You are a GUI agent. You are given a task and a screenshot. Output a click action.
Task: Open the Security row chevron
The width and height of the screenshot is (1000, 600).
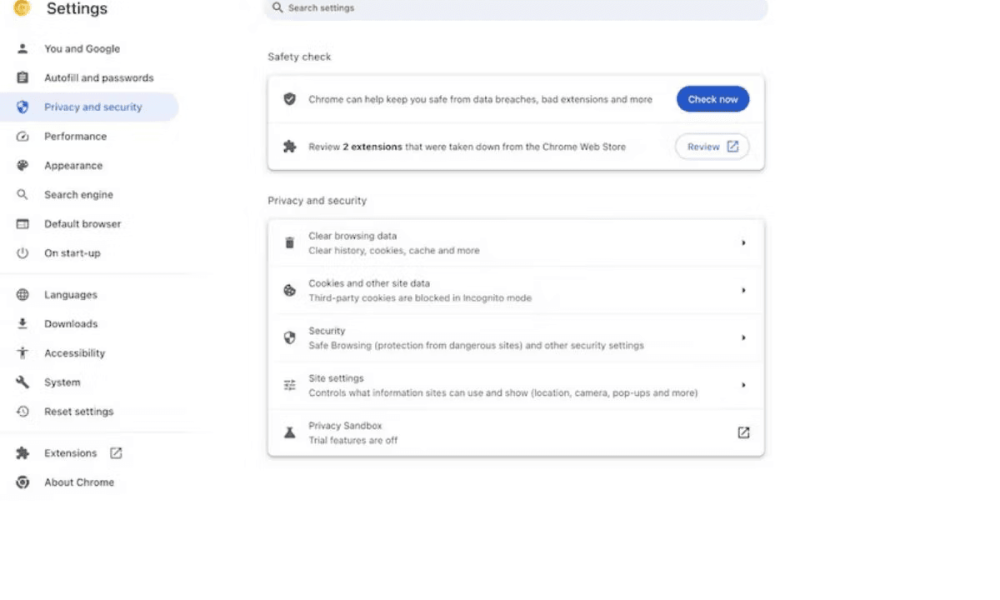(744, 338)
